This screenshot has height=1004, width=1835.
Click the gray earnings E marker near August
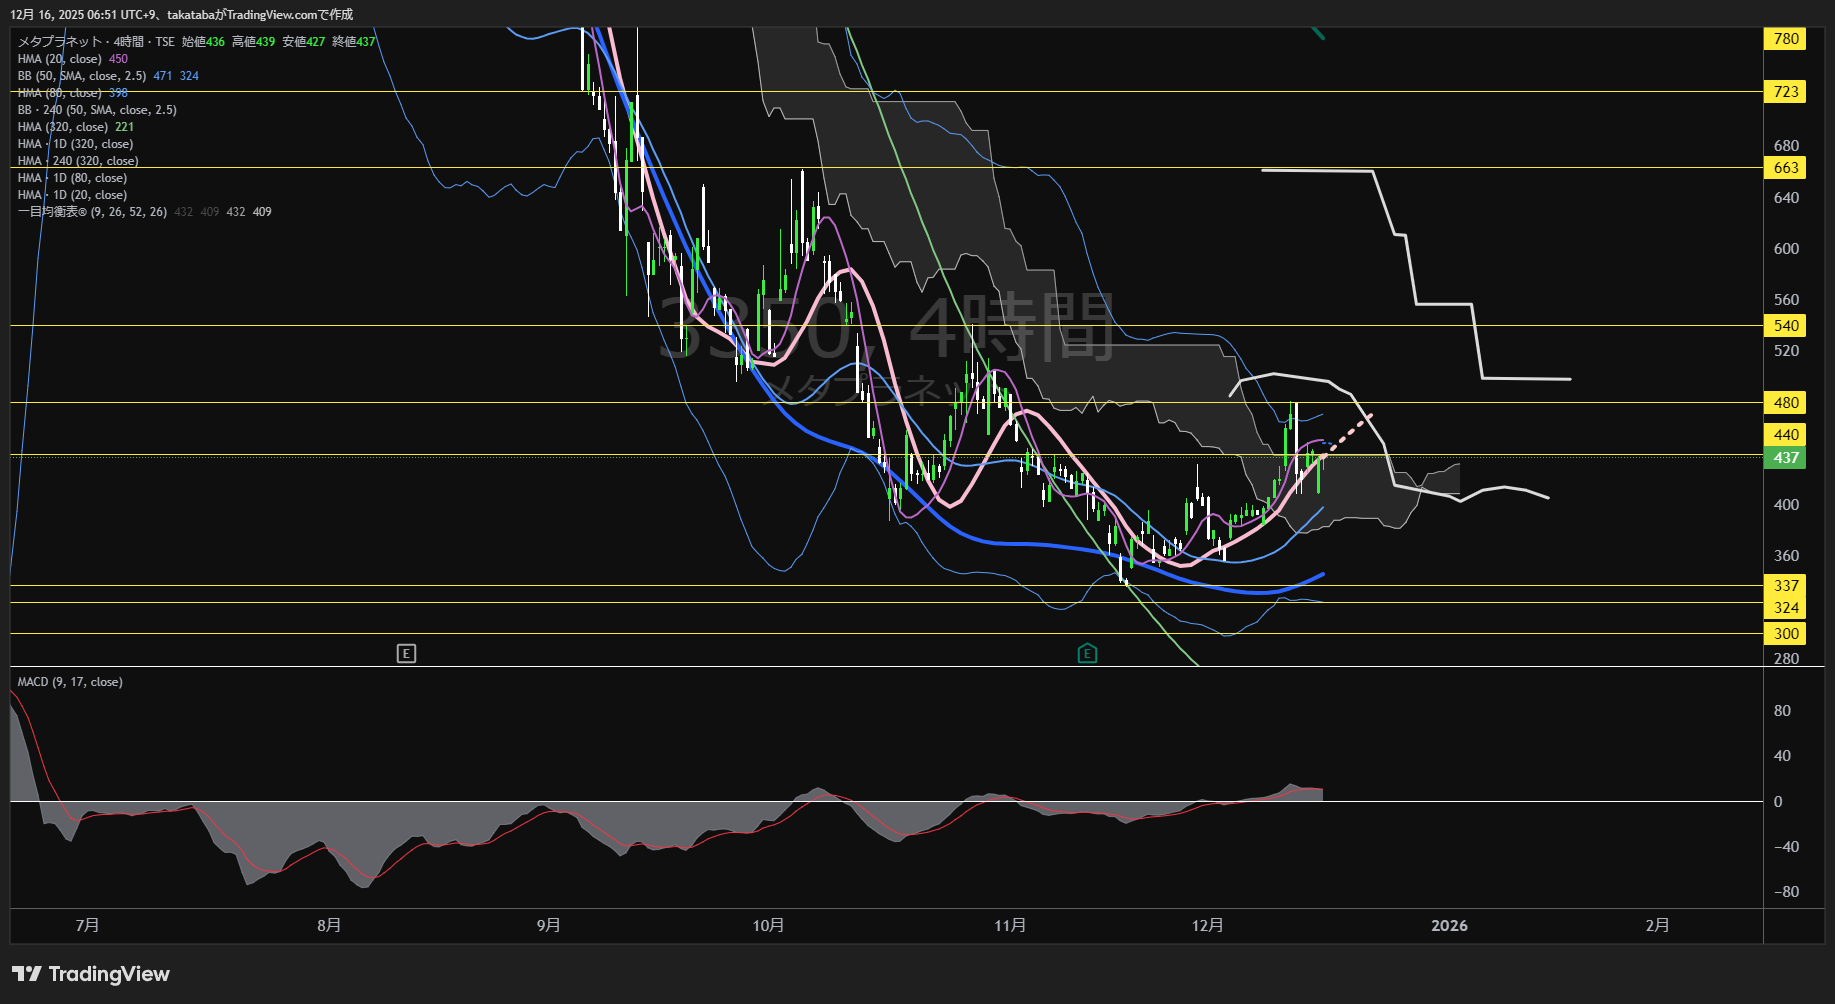click(406, 654)
